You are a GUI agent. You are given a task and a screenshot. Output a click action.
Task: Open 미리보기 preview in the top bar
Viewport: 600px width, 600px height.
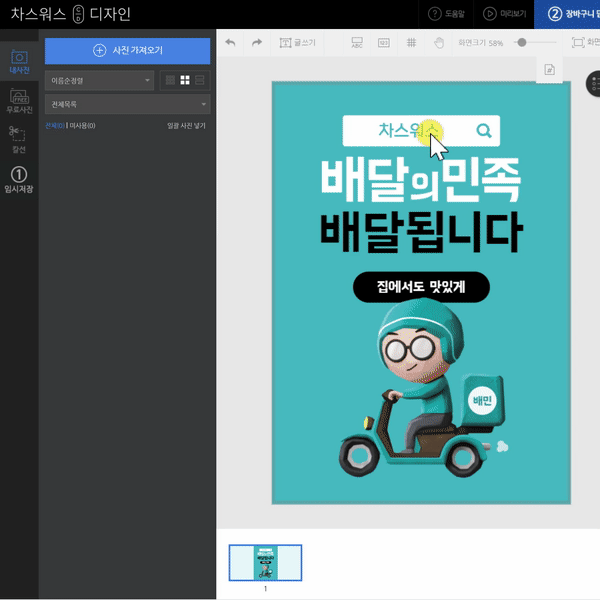504,14
